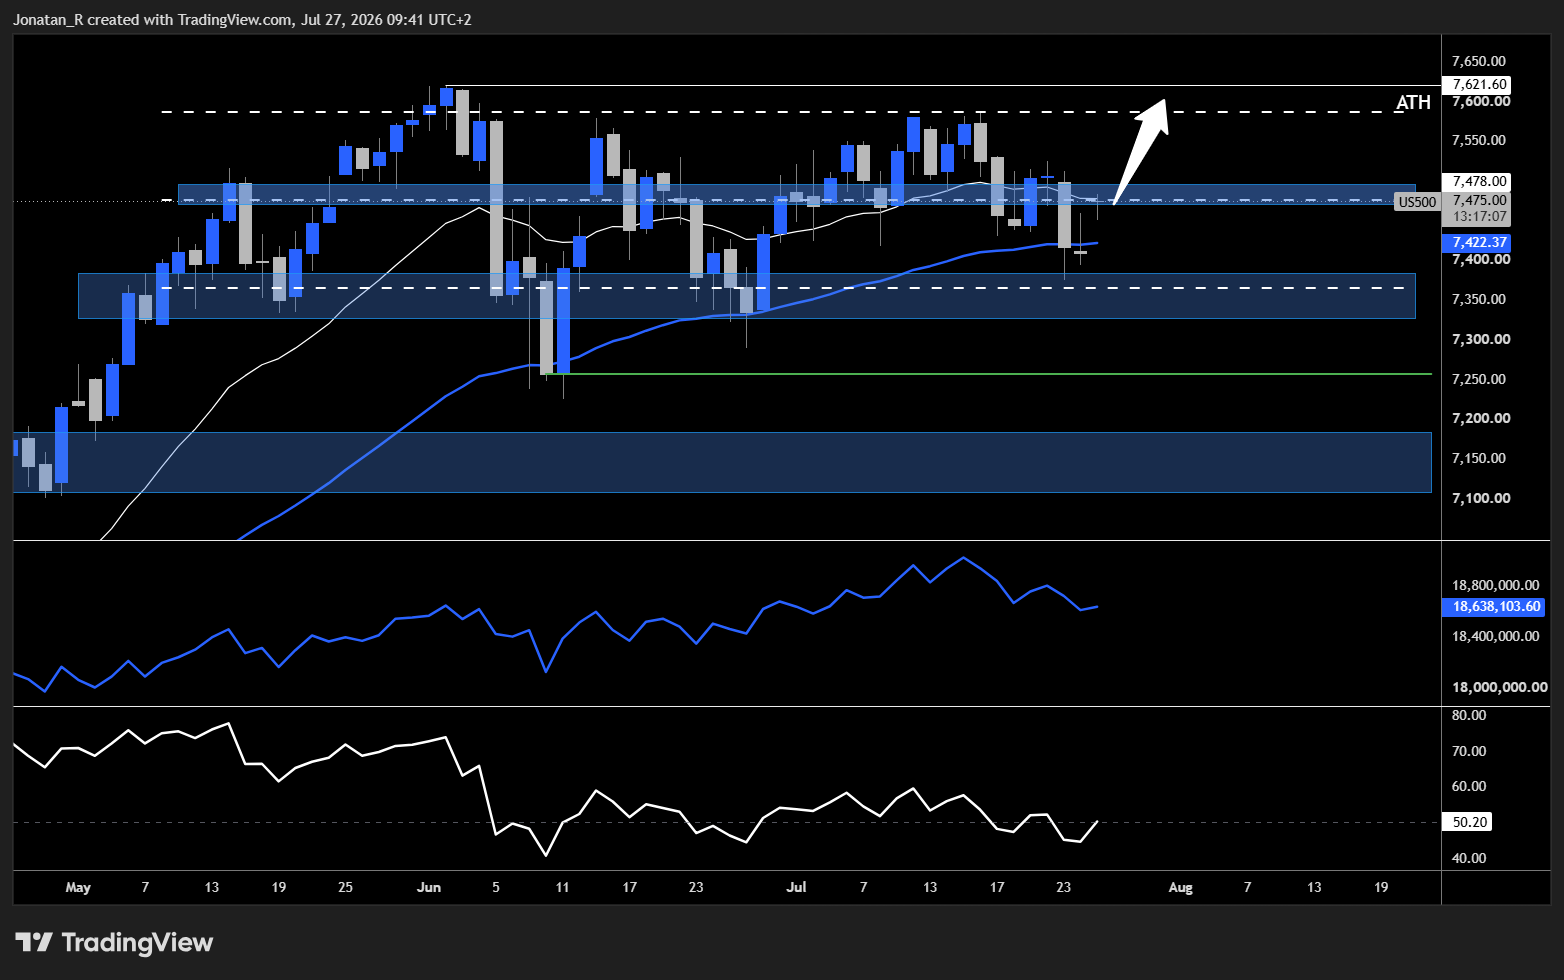Select the 13:17:07 countdown timer label
1564x980 pixels.
pyautogui.click(x=1479, y=216)
